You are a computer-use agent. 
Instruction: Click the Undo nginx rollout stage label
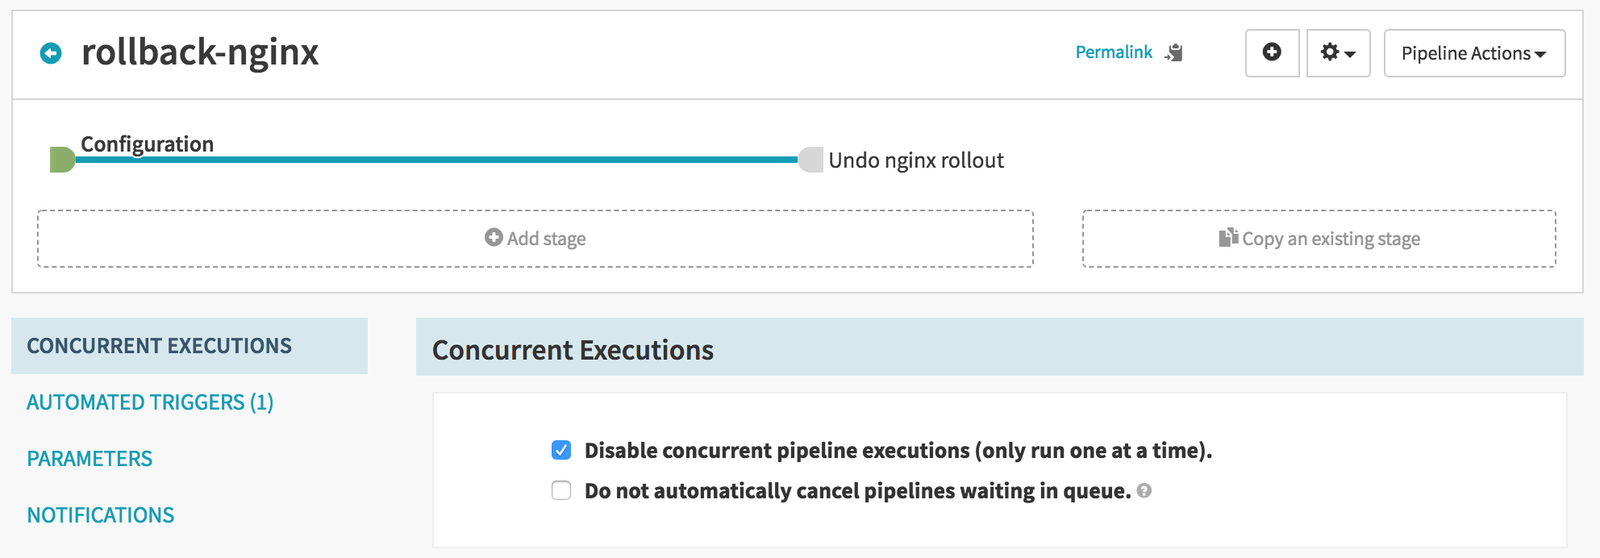point(916,160)
